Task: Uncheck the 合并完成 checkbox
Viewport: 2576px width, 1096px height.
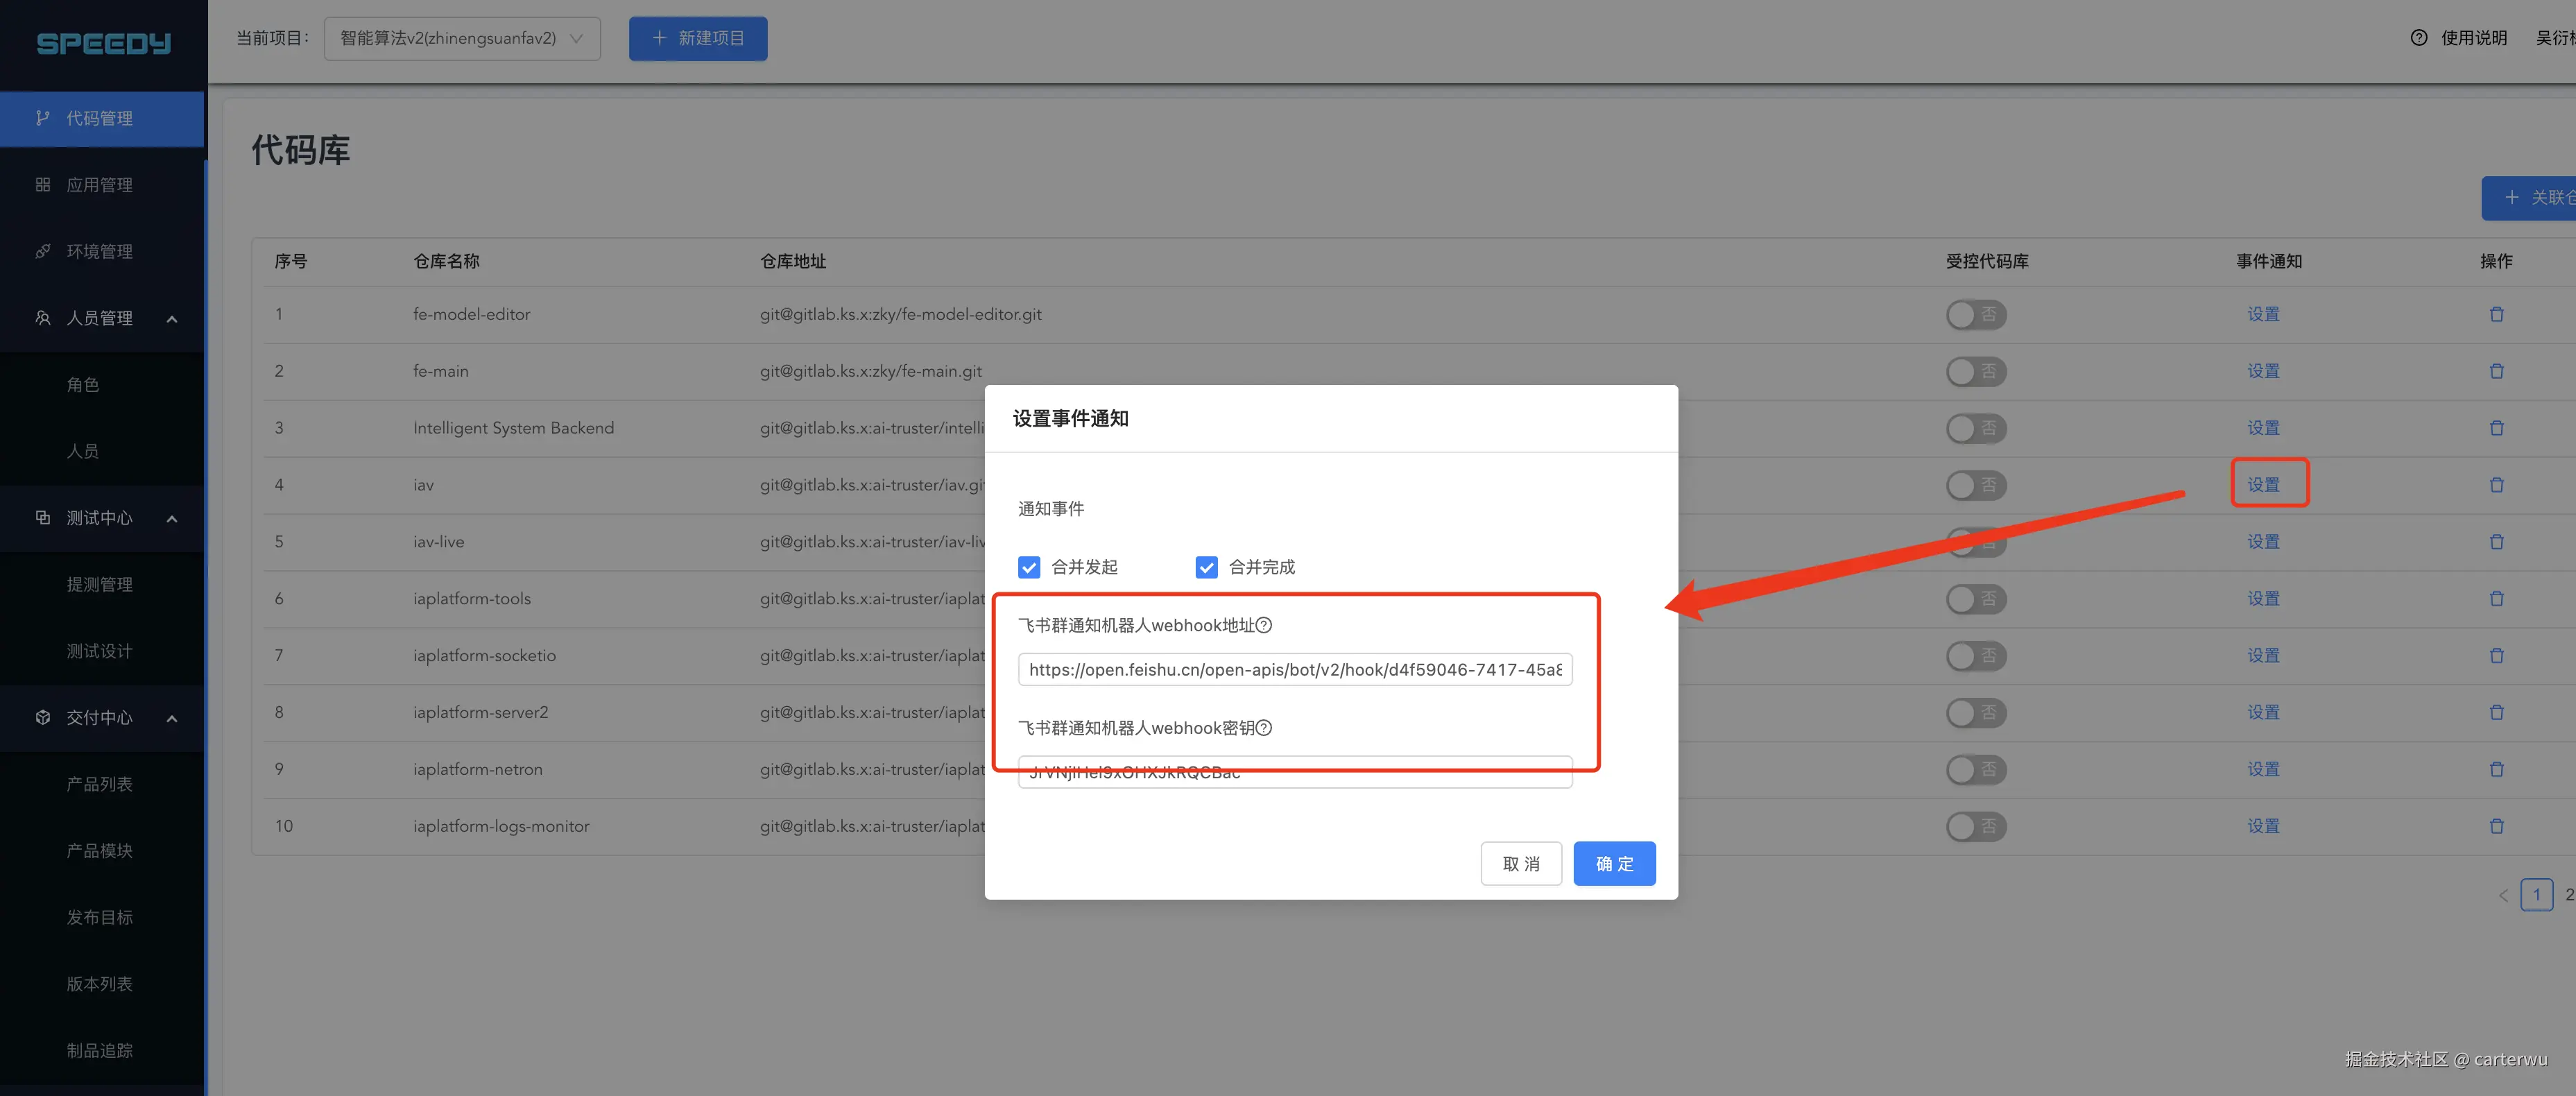Action: pos(1206,567)
